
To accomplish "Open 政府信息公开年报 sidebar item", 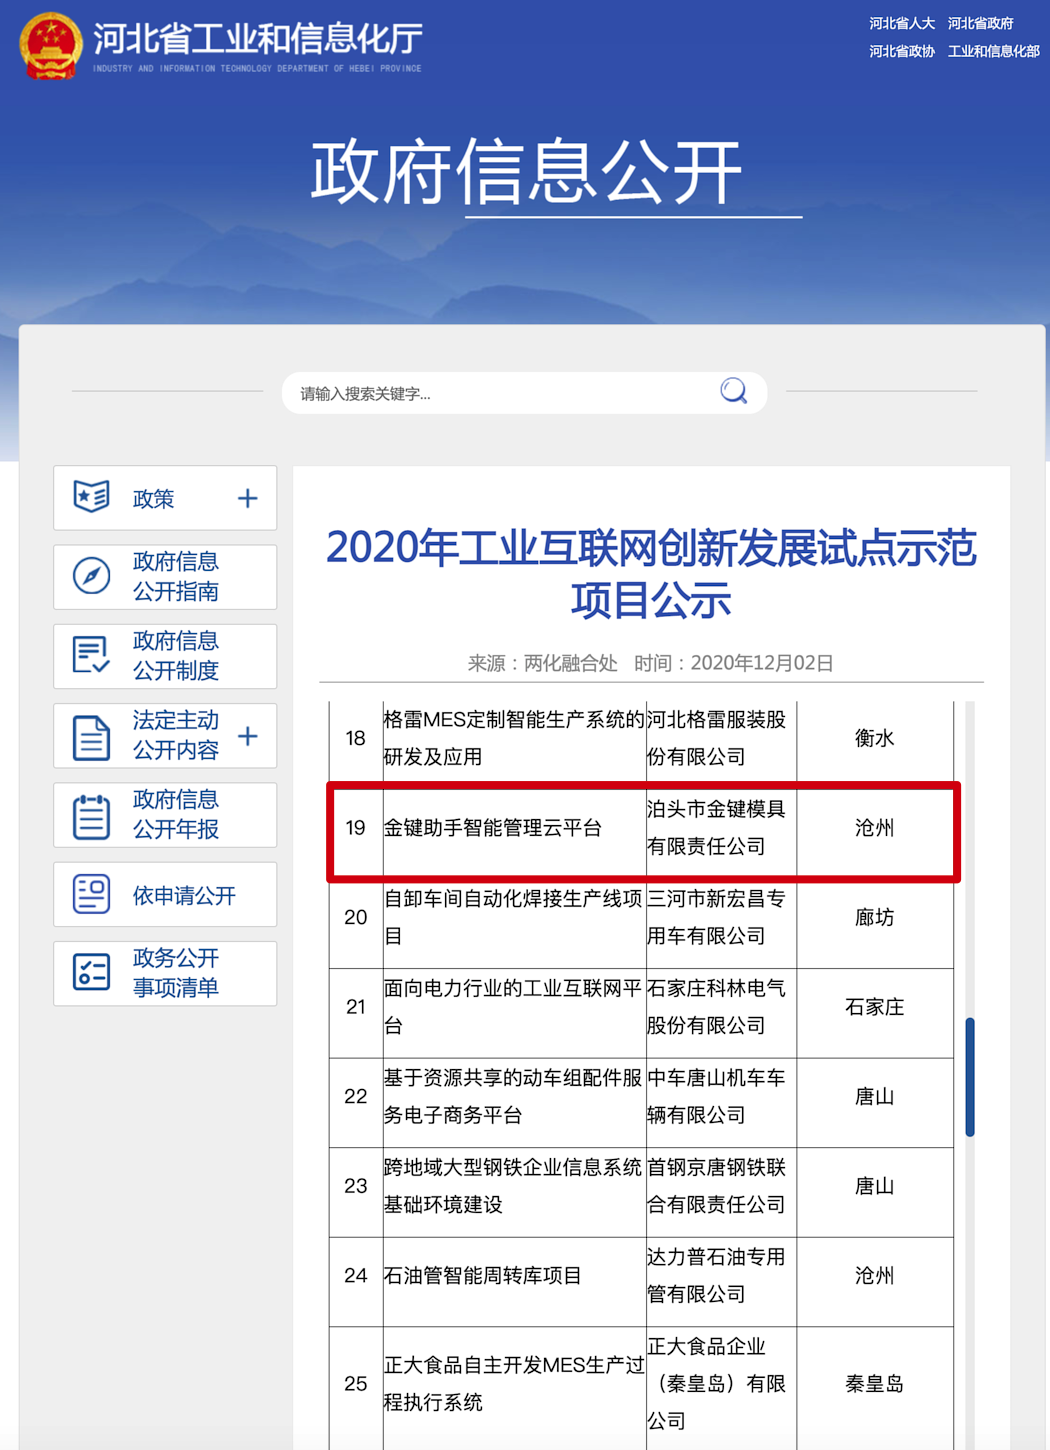I will coord(165,815).
